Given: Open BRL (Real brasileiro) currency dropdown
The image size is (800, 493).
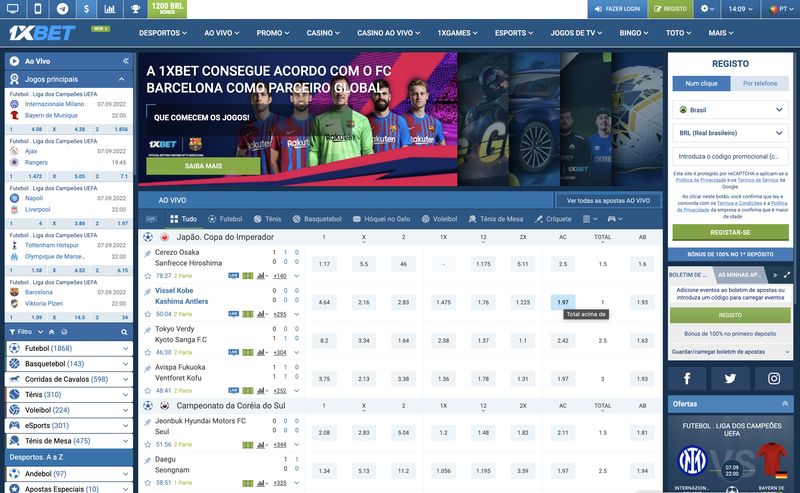Looking at the screenshot, I should coord(730,133).
